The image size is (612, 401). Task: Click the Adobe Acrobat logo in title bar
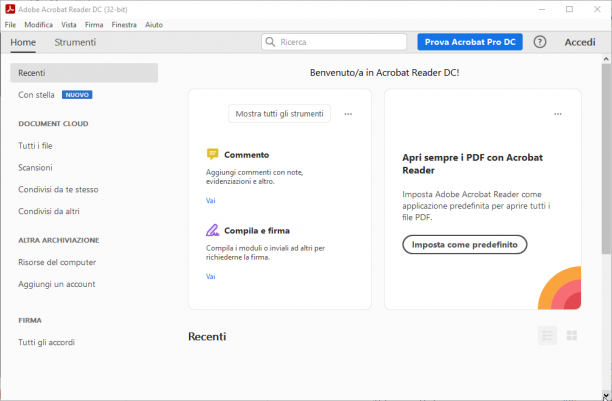click(10, 9)
